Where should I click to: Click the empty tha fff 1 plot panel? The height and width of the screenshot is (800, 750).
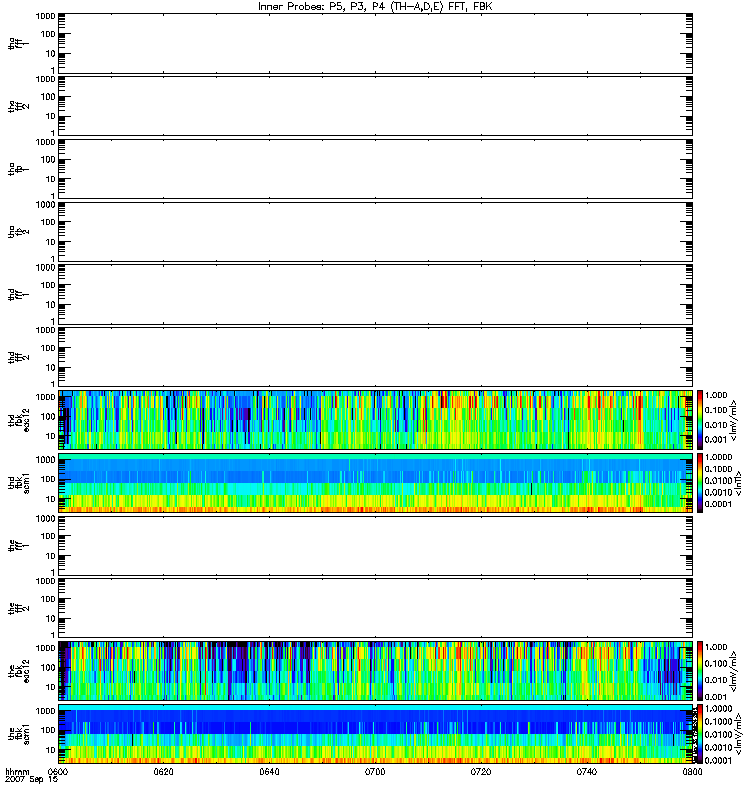point(376,43)
